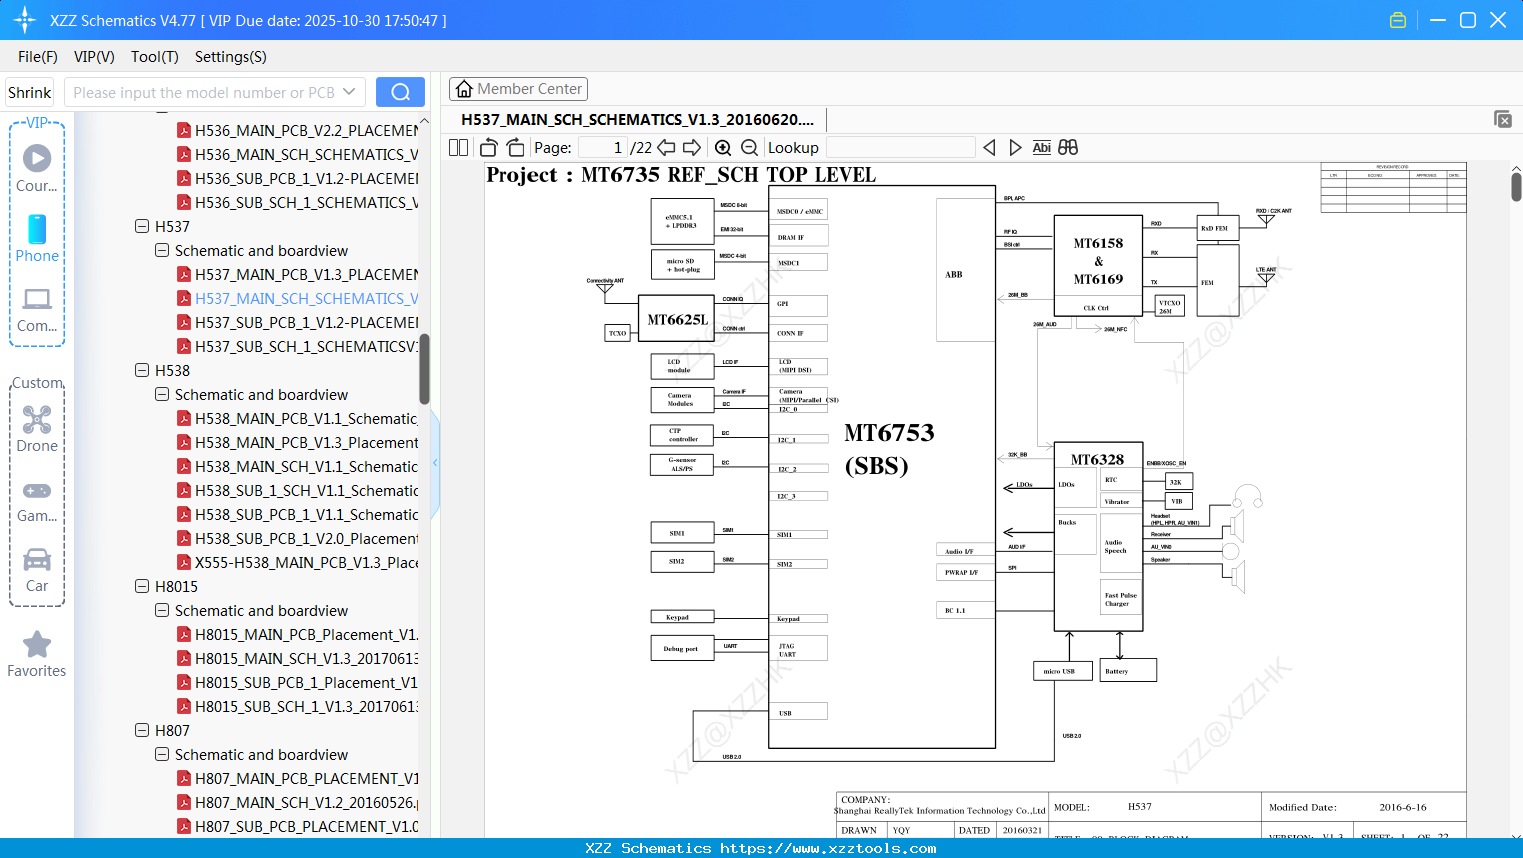The height and width of the screenshot is (858, 1523).
Task: Open the Drone category icon
Action: click(x=37, y=420)
